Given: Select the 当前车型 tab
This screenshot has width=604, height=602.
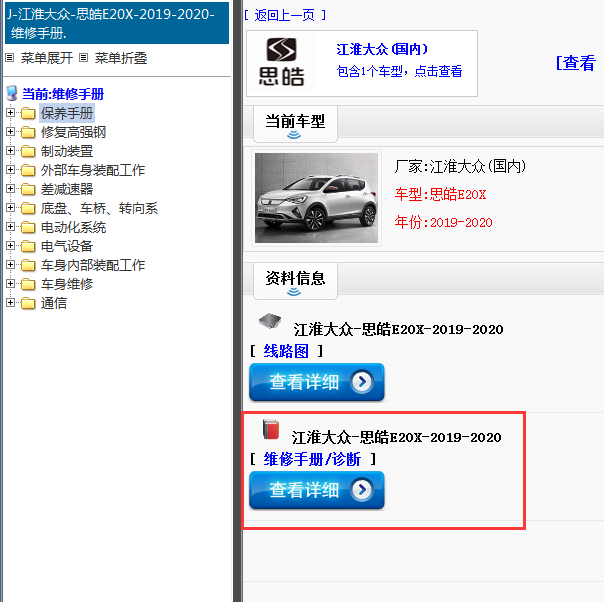Looking at the screenshot, I should [x=295, y=124].
